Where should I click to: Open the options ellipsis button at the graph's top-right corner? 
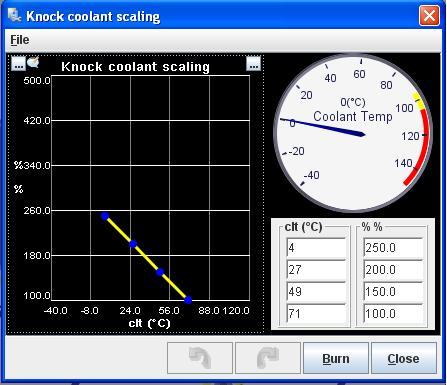253,63
